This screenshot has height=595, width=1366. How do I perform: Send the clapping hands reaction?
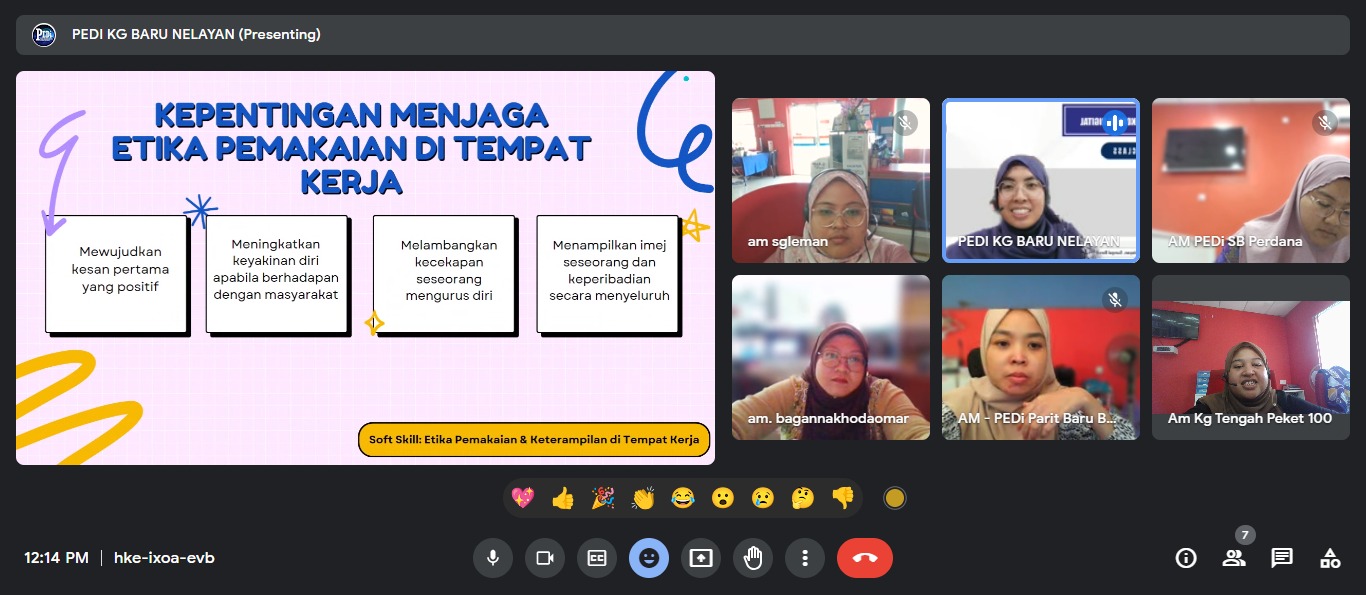pyautogui.click(x=643, y=497)
